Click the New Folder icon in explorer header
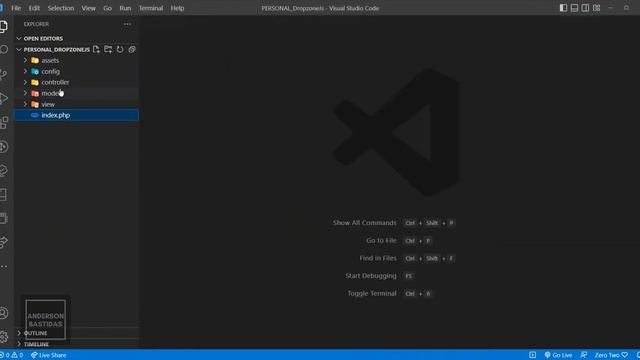Image resolution: width=640 pixels, height=360 pixels. [108, 49]
